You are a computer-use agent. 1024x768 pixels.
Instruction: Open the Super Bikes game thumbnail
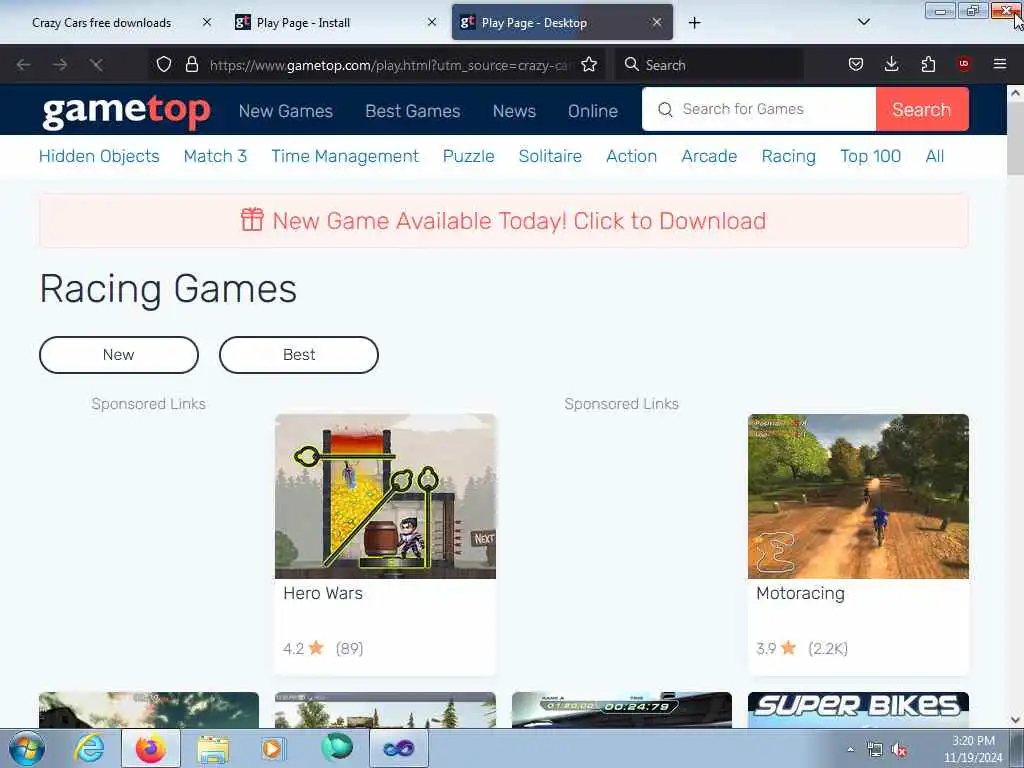858,710
